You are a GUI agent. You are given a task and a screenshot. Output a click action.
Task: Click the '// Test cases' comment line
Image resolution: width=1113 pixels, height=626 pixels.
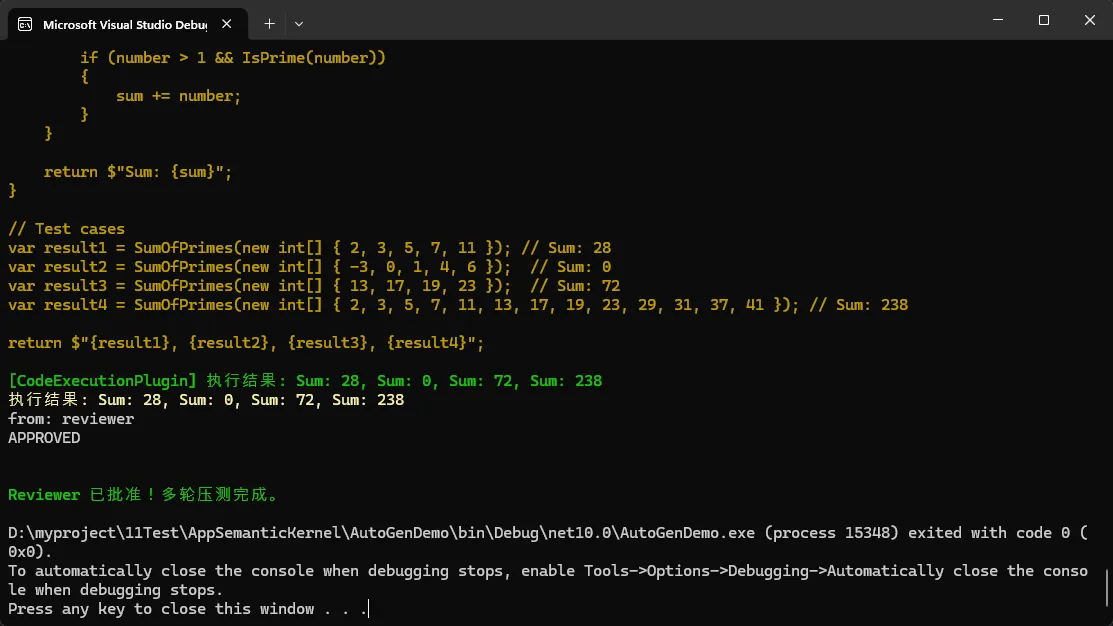(x=66, y=229)
